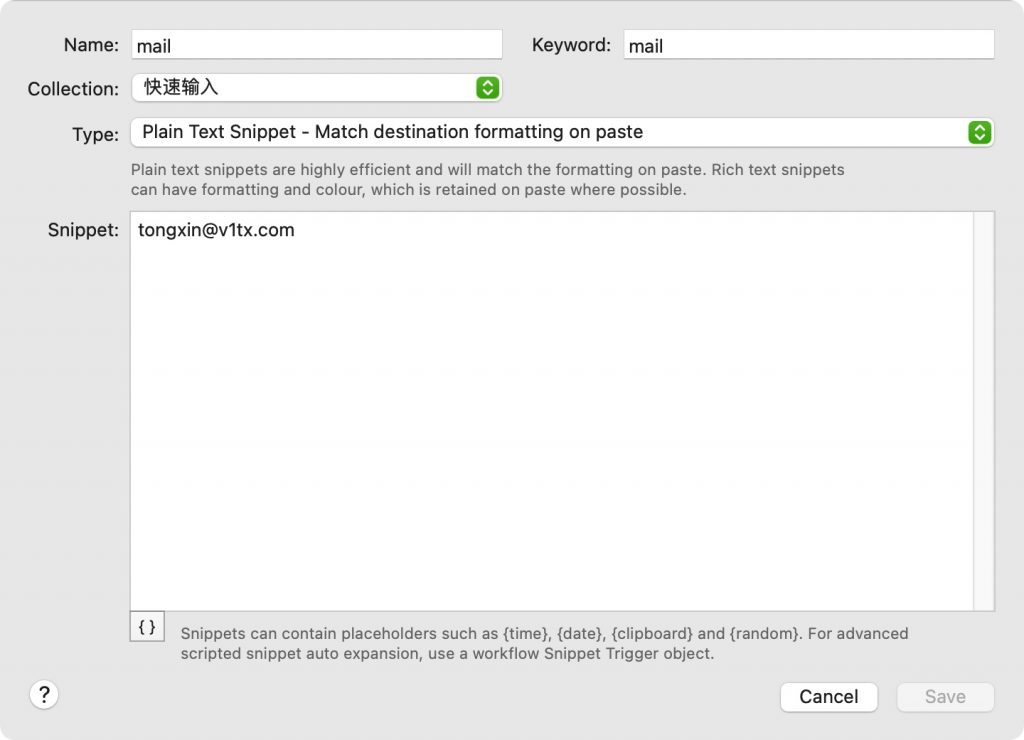Click the Snippet area vertical scrollbar
The width and height of the screenshot is (1024, 740).
[984, 411]
